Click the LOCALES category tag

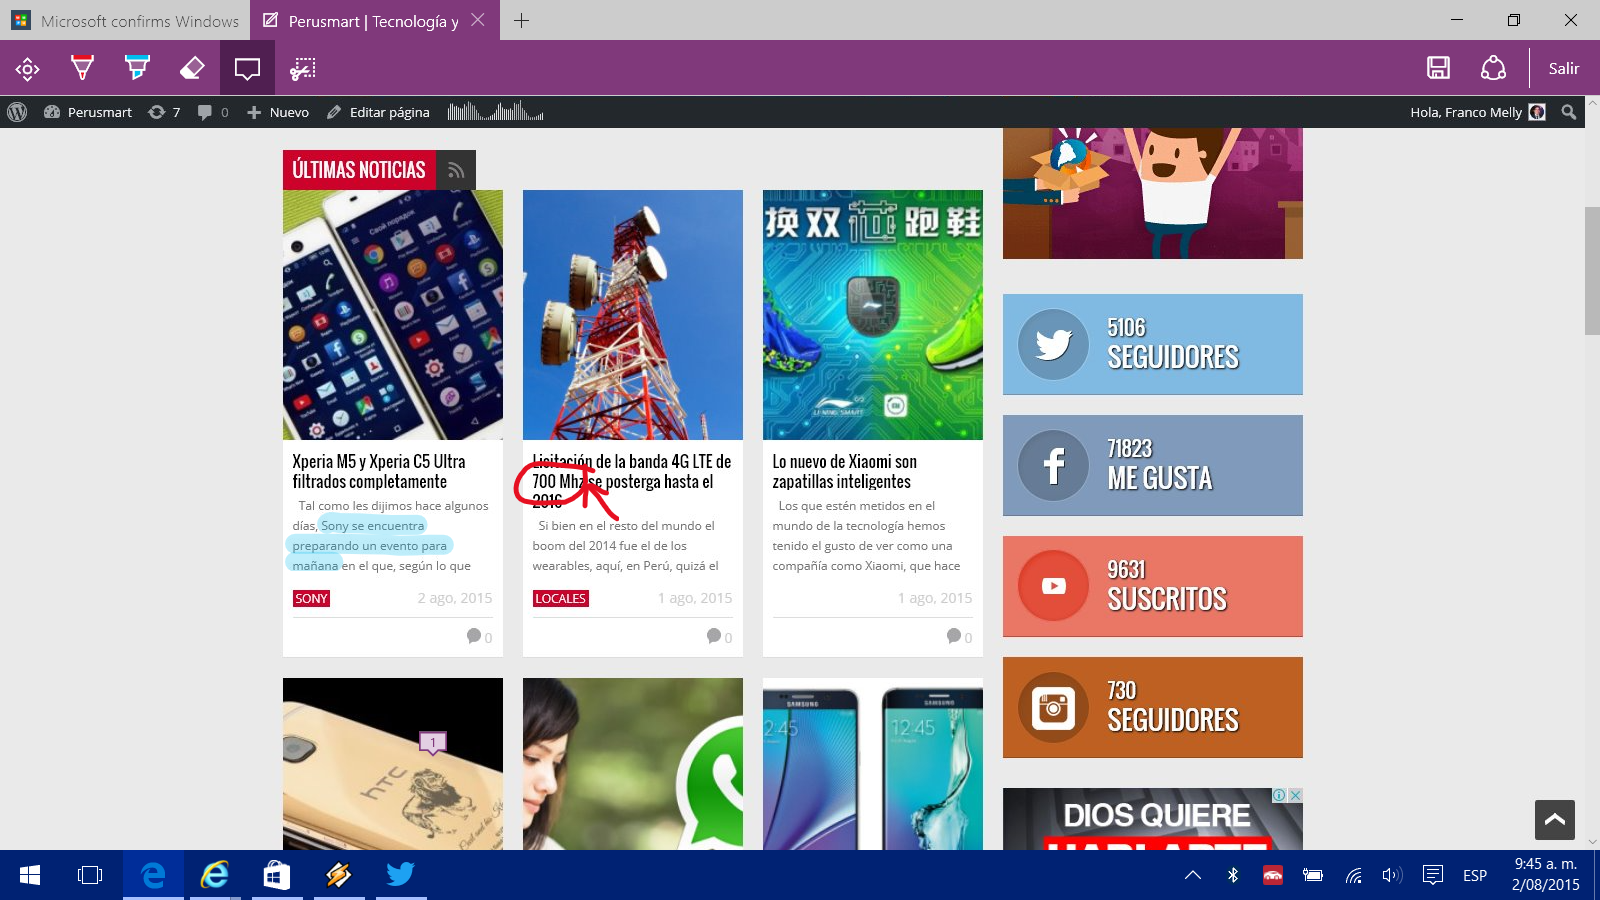(560, 598)
